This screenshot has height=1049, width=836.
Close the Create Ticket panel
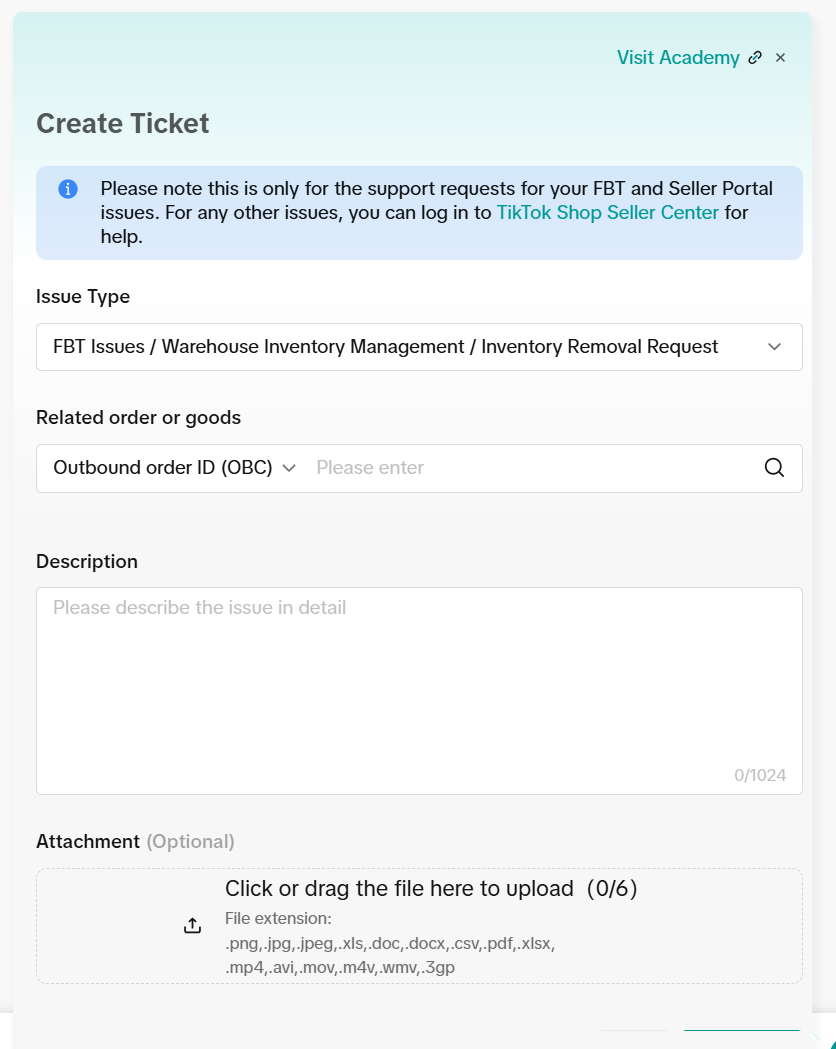(x=781, y=58)
